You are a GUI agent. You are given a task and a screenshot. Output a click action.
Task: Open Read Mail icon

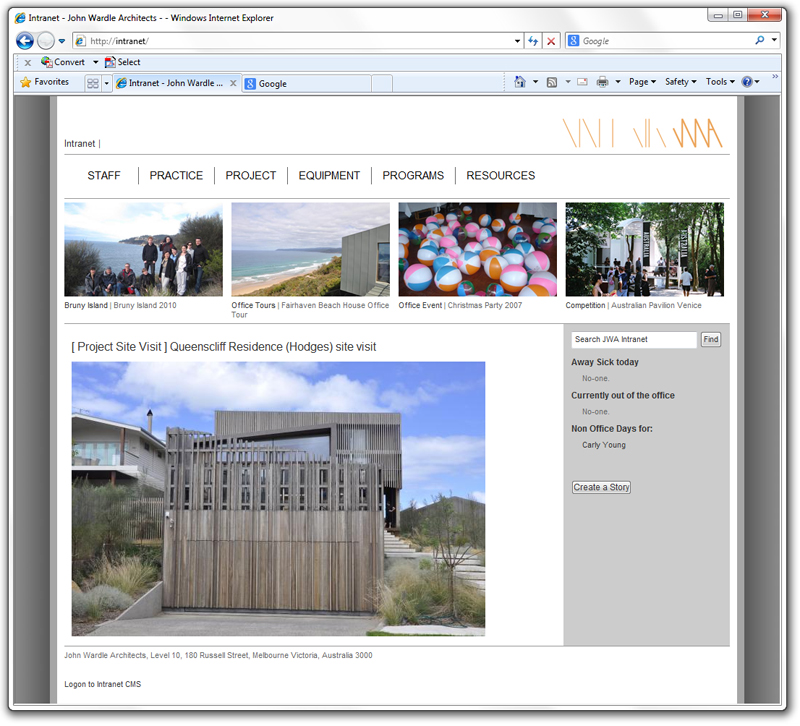(x=581, y=81)
